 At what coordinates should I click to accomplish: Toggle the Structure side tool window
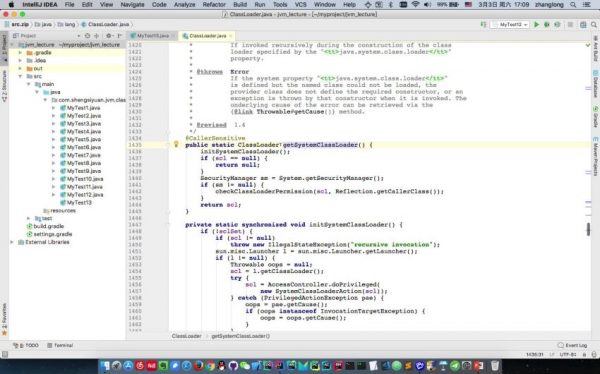coord(4,86)
